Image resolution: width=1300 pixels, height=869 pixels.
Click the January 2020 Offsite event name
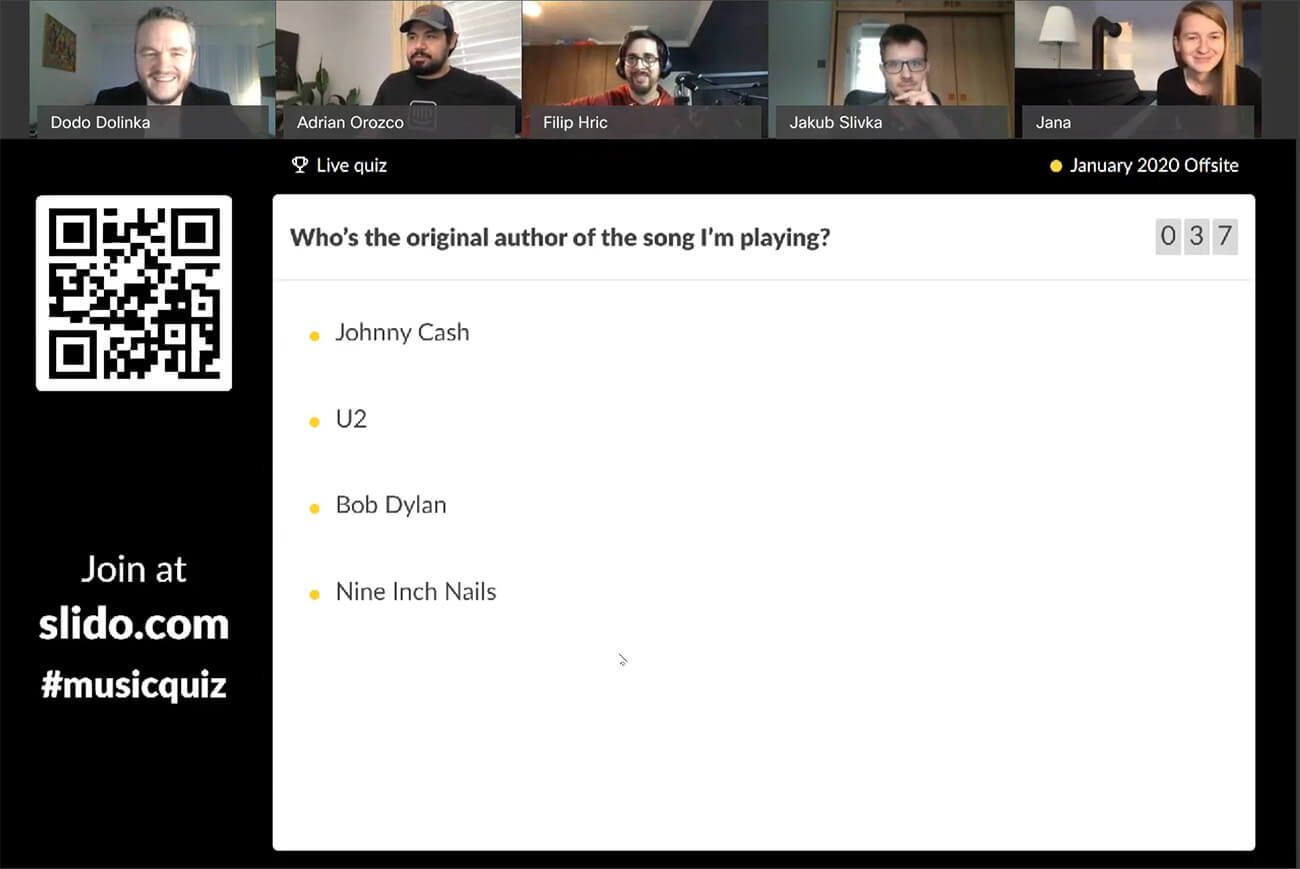[x=1154, y=165]
